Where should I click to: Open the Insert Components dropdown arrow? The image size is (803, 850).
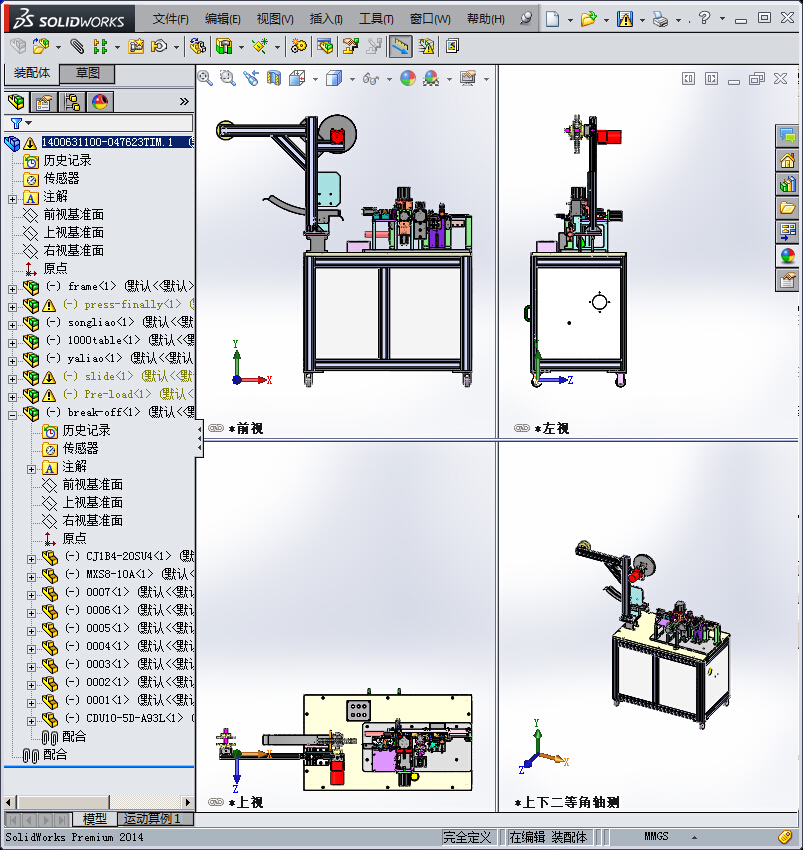(x=58, y=47)
